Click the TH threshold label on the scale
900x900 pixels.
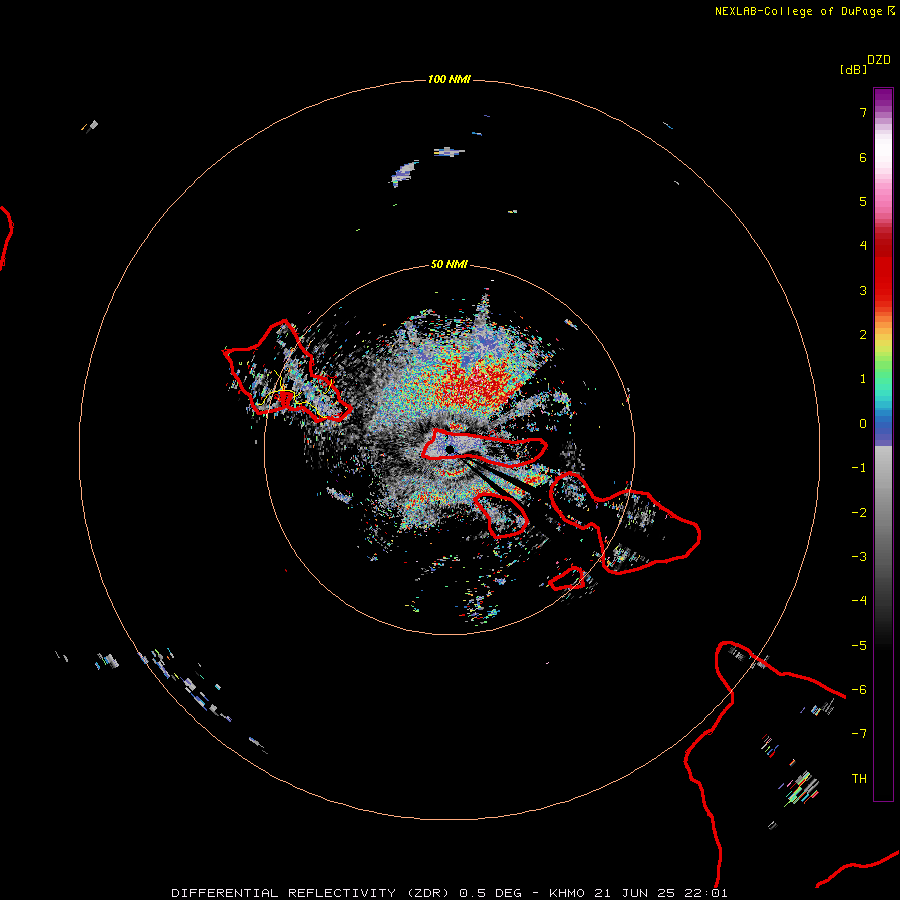pyautogui.click(x=859, y=779)
